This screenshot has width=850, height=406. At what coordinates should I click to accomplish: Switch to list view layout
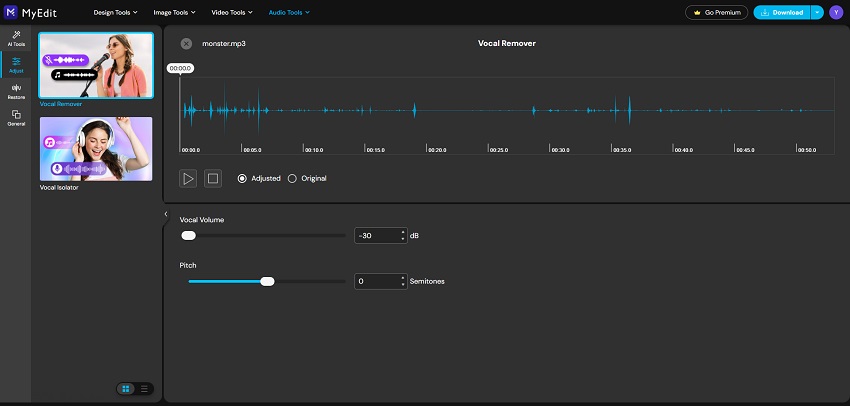[x=144, y=388]
